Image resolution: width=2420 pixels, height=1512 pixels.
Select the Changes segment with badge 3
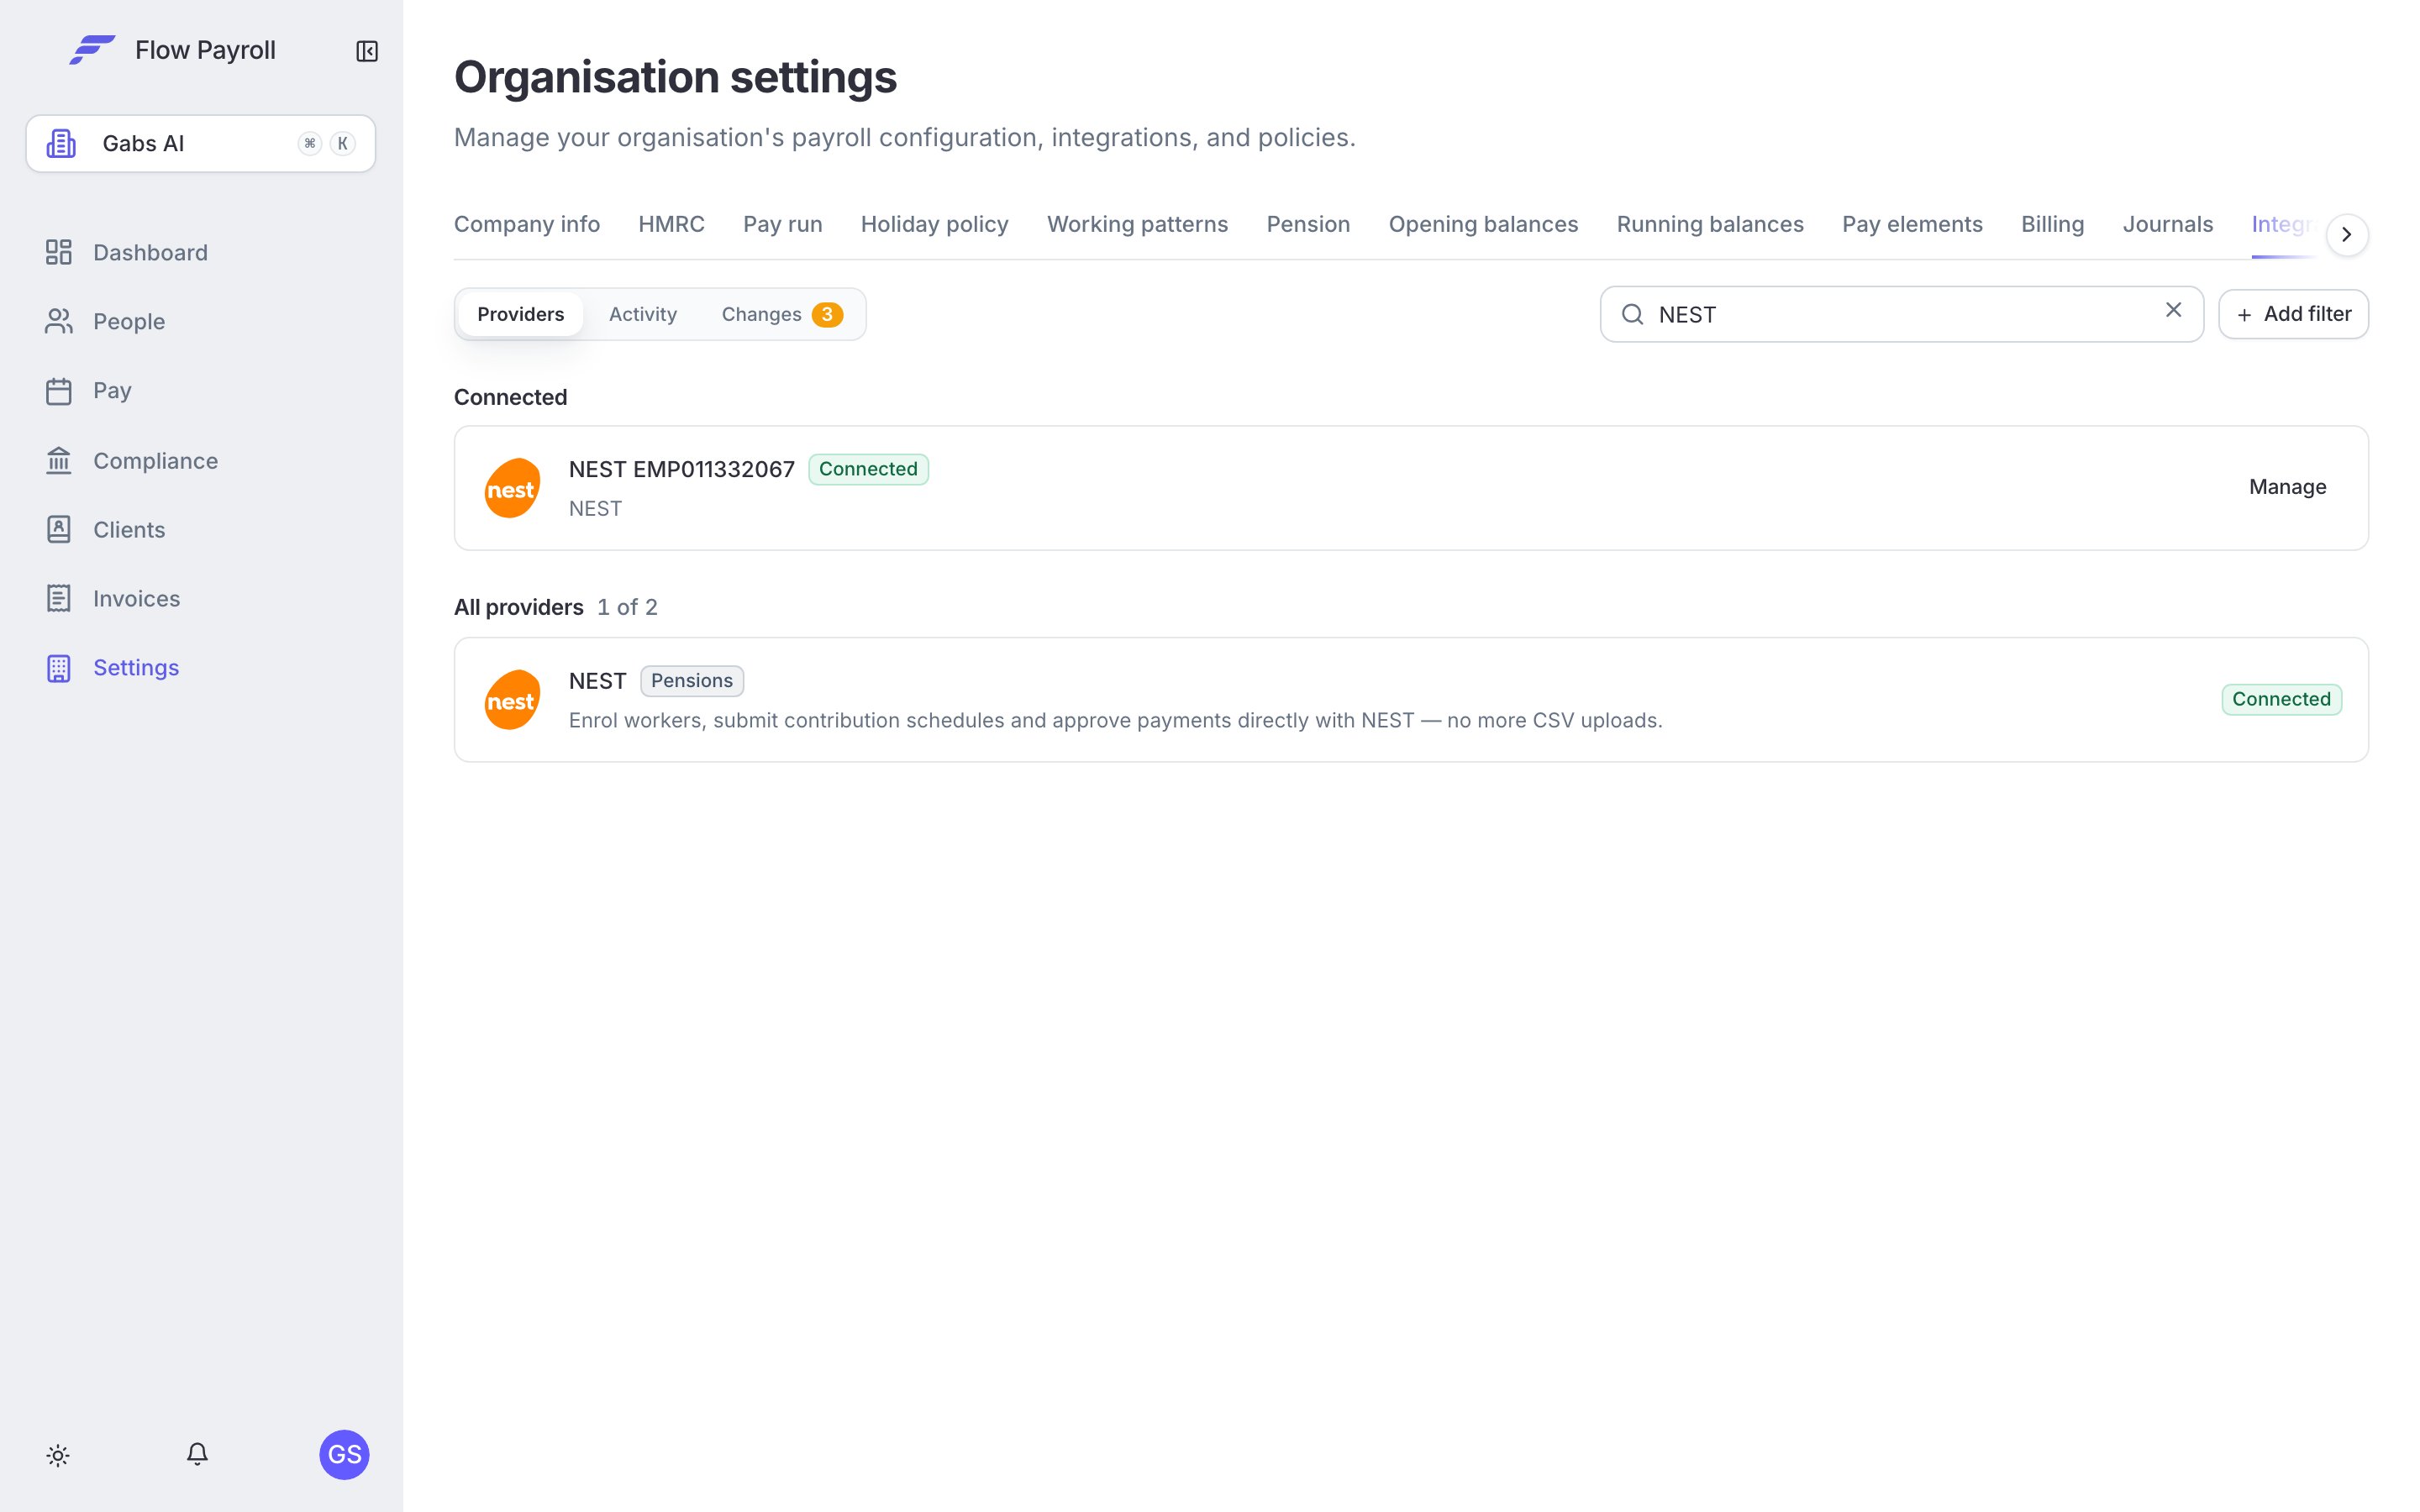click(x=782, y=314)
